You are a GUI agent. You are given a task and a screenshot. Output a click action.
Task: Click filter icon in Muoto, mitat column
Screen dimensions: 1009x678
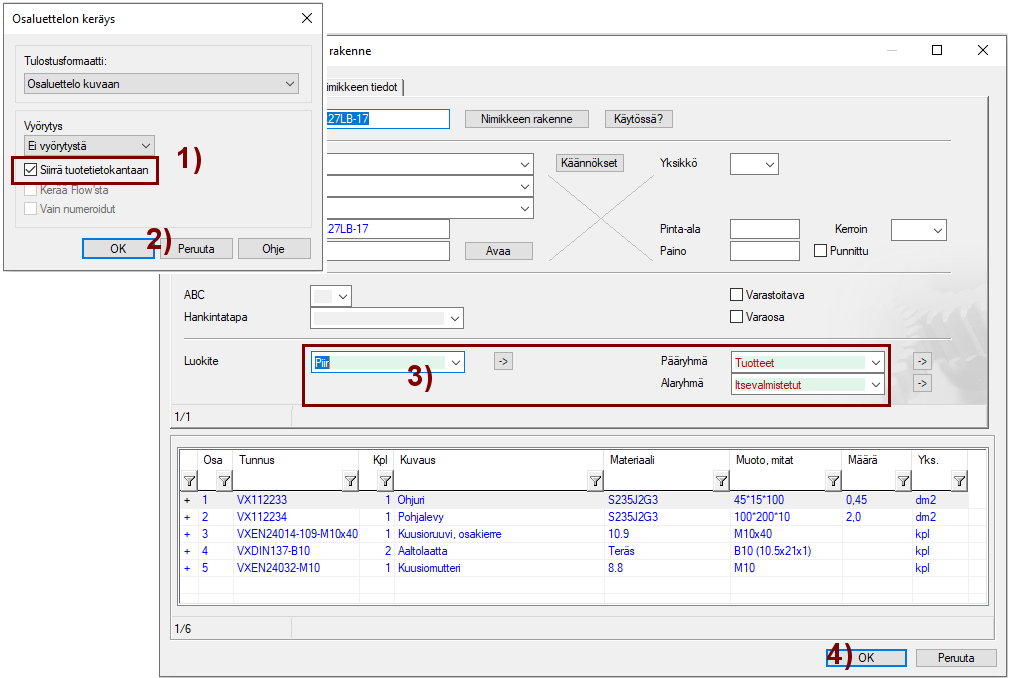pyautogui.click(x=832, y=481)
